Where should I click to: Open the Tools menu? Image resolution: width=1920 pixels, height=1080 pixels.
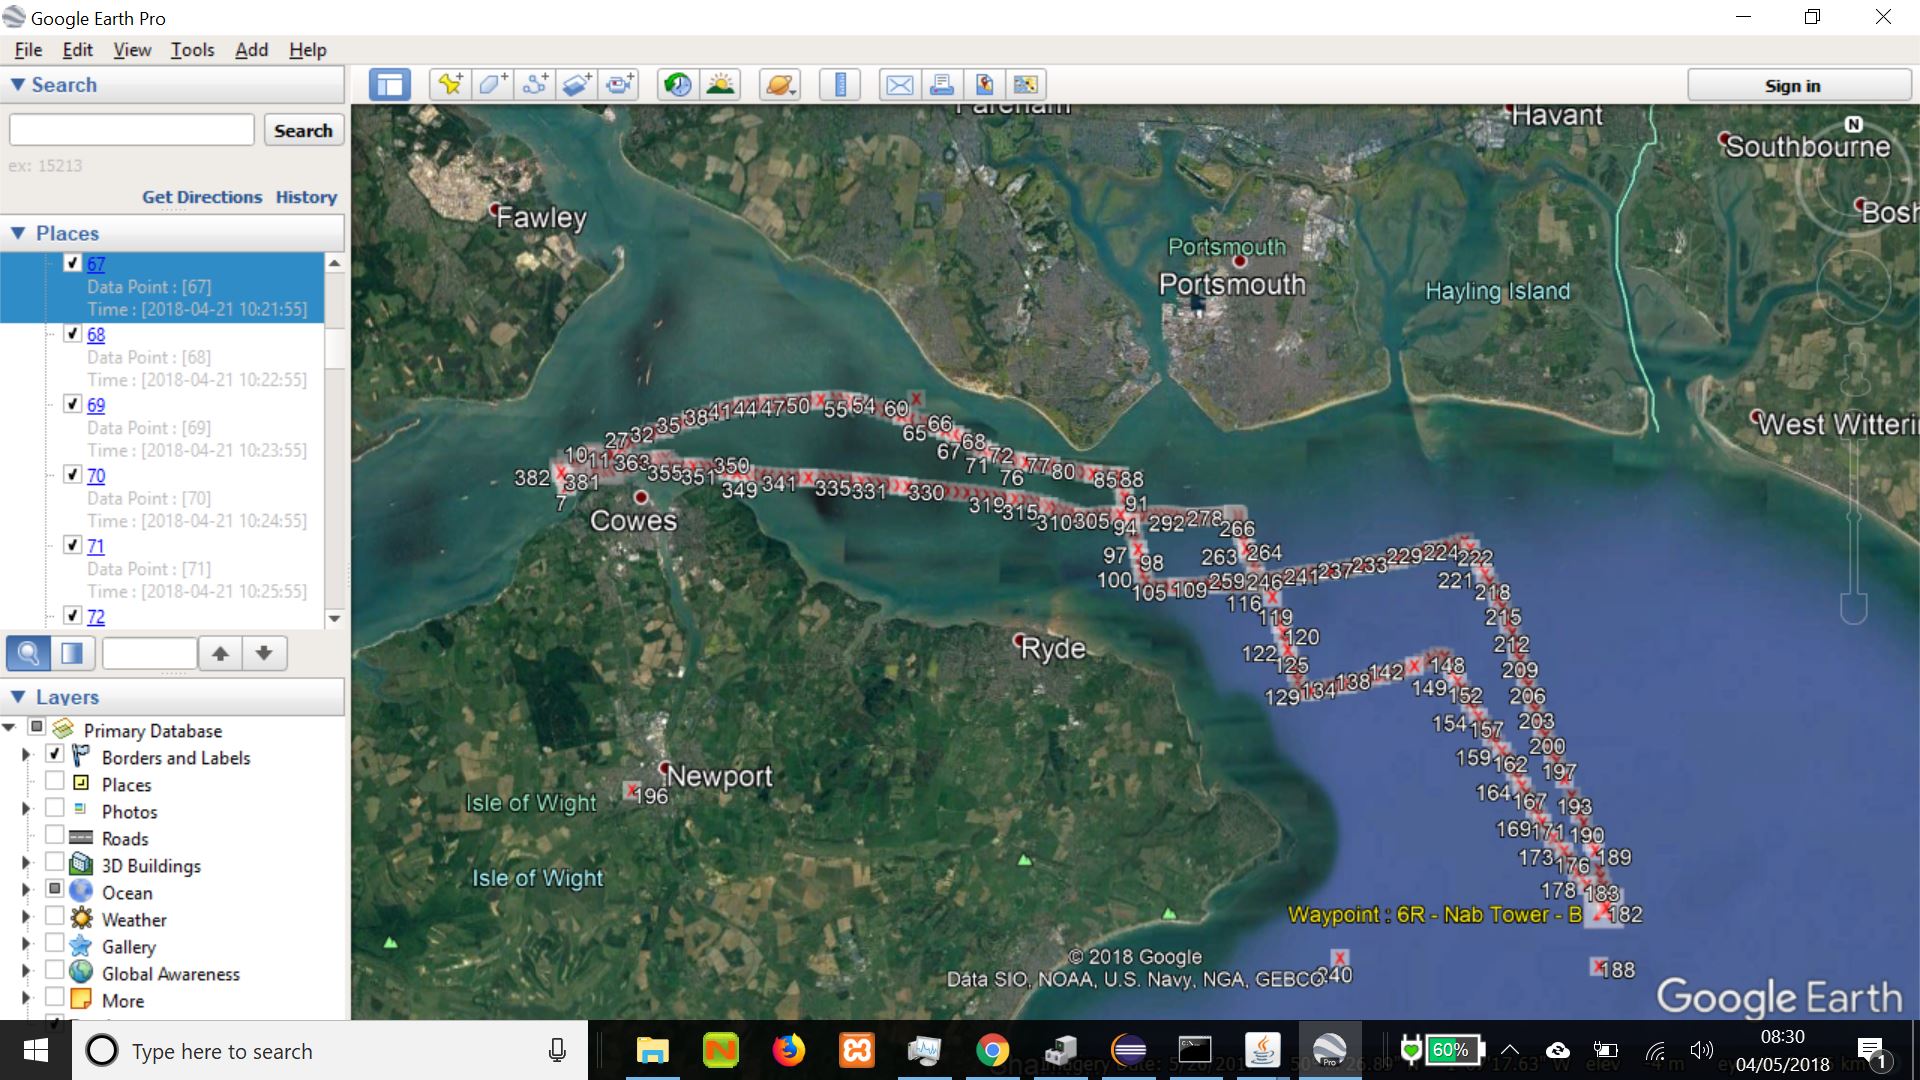(192, 50)
